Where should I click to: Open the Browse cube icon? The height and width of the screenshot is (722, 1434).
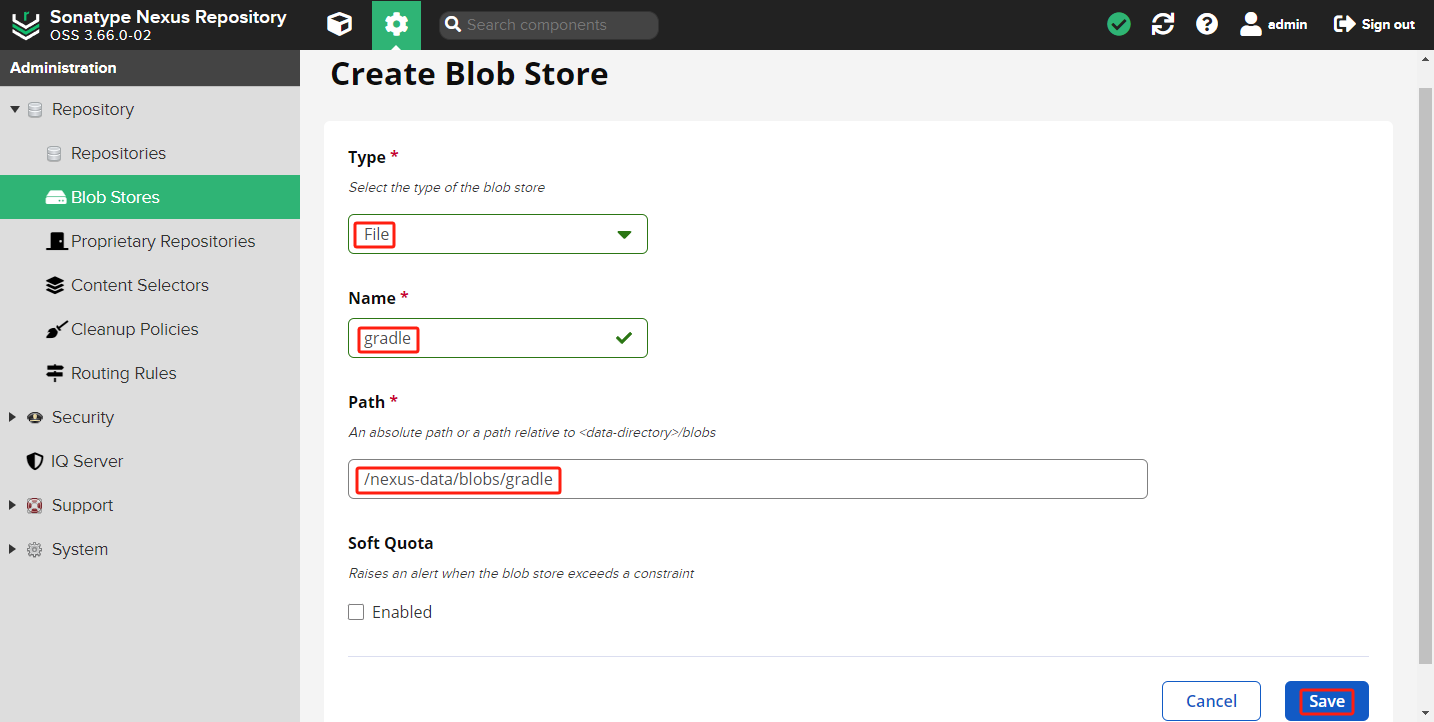(x=340, y=25)
